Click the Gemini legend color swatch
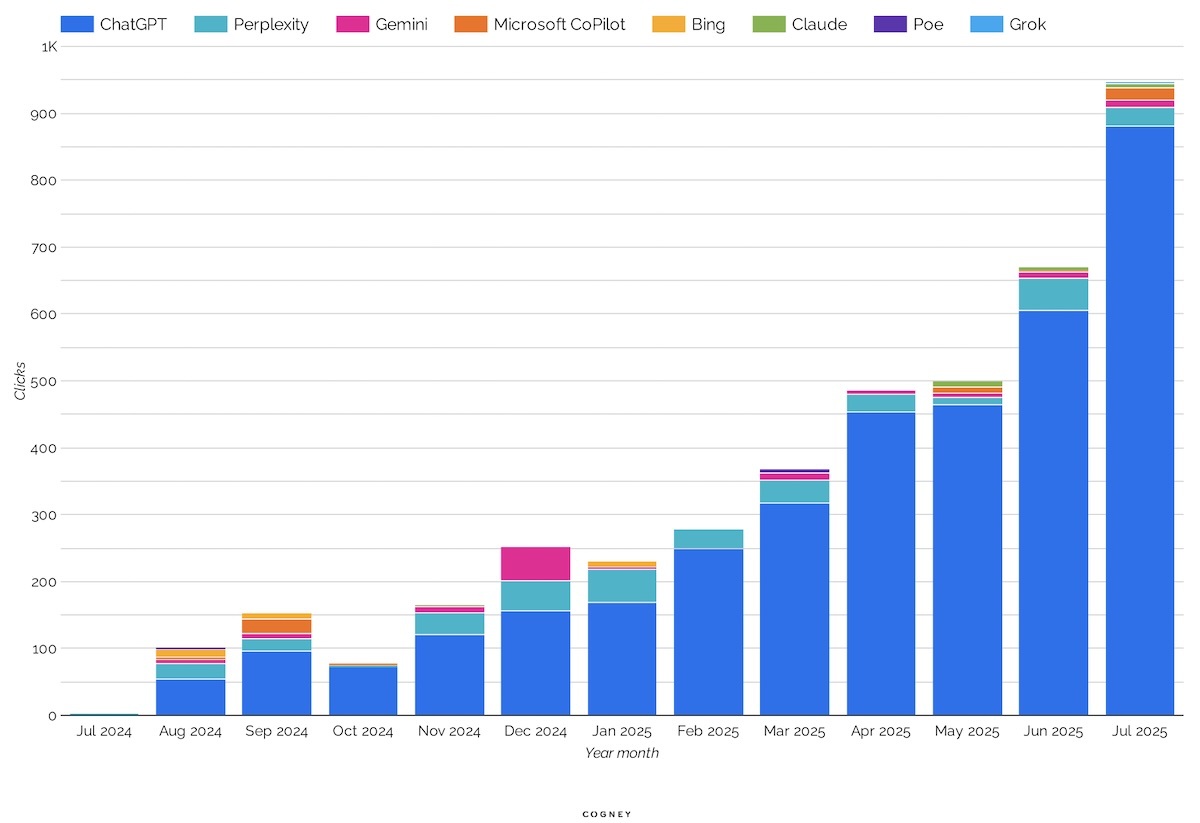Viewport: 1200px width, 823px height. point(353,24)
